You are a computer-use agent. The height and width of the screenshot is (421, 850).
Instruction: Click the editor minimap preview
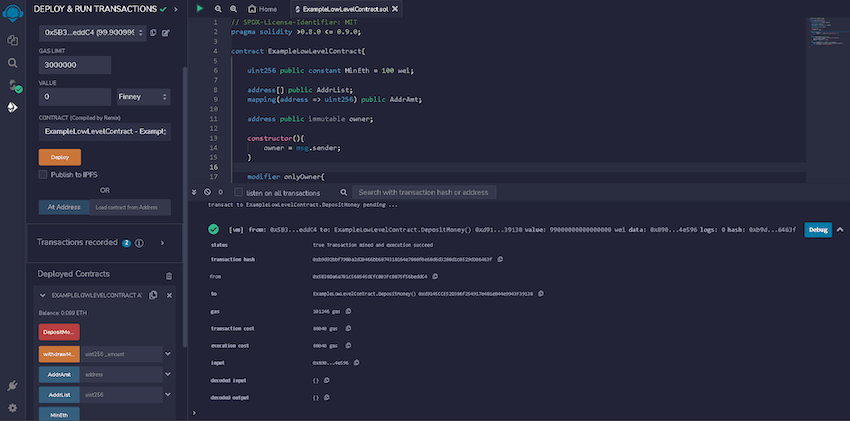point(827,33)
